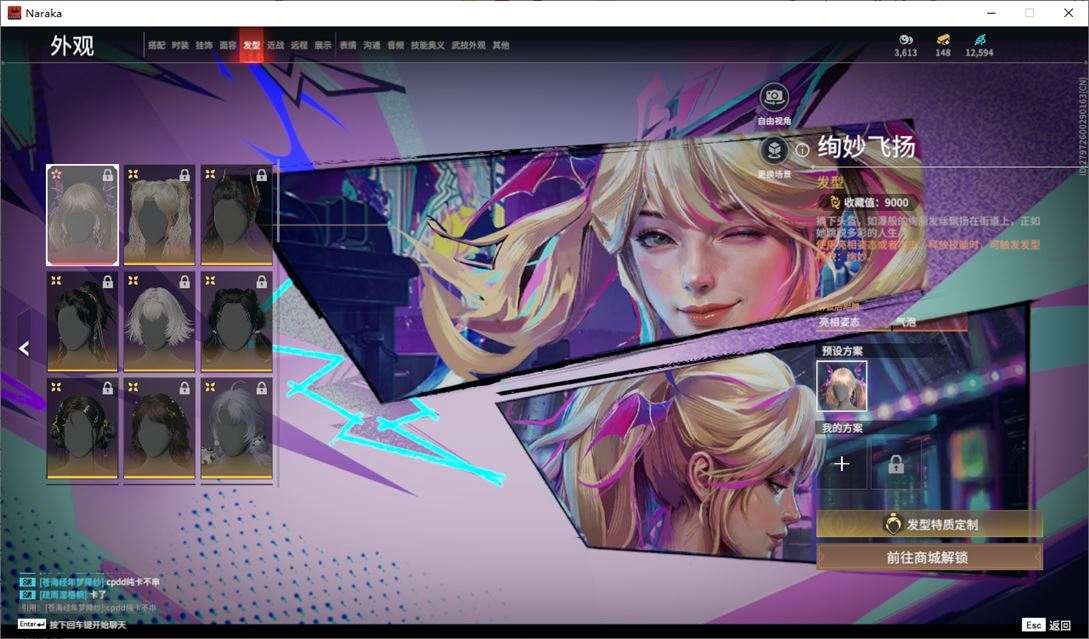This screenshot has width=1089, height=639.
Task: Open the 搭配 tab
Action: click(156, 45)
